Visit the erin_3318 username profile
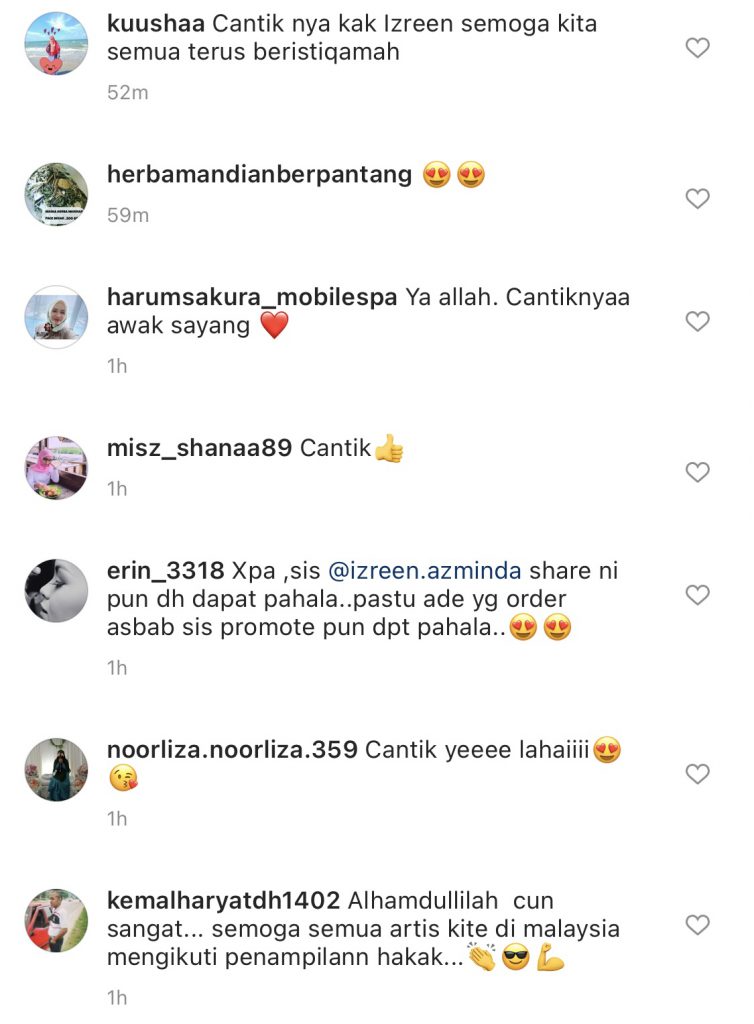754x1024 pixels. click(x=166, y=571)
